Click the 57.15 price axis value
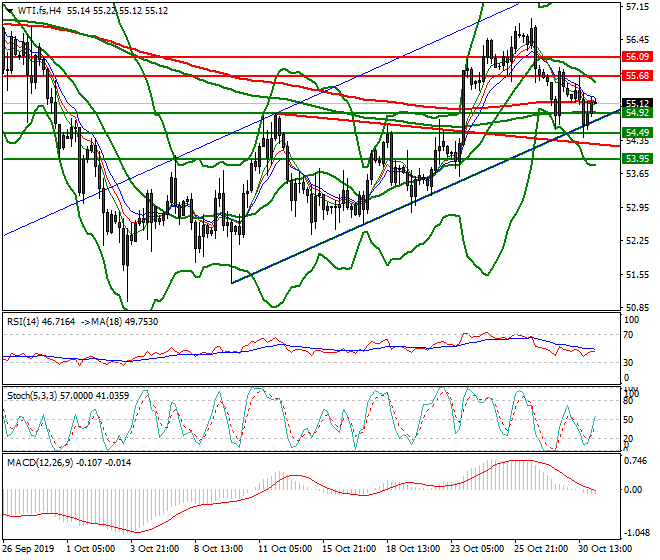The width and height of the screenshot is (660, 560). tap(637, 7)
